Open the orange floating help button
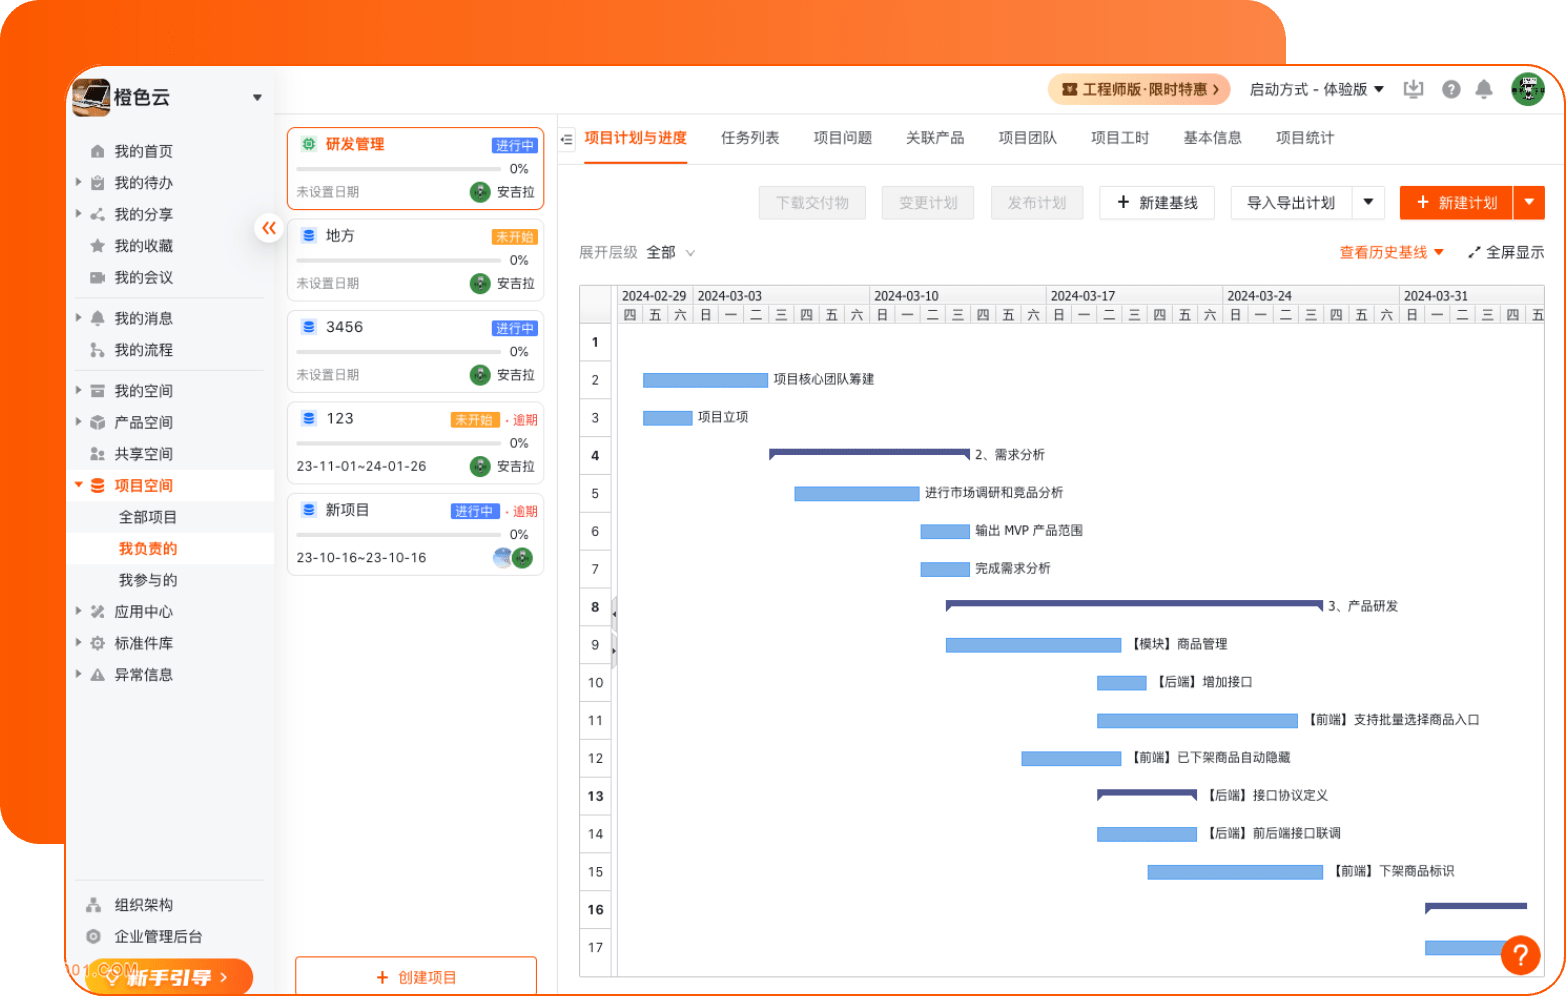The width and height of the screenshot is (1566, 996). (1519, 954)
